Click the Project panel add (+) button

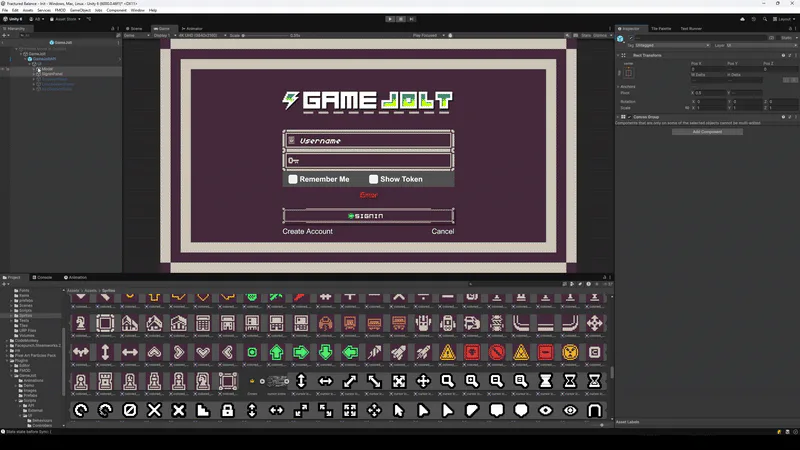pyautogui.click(x=5, y=284)
